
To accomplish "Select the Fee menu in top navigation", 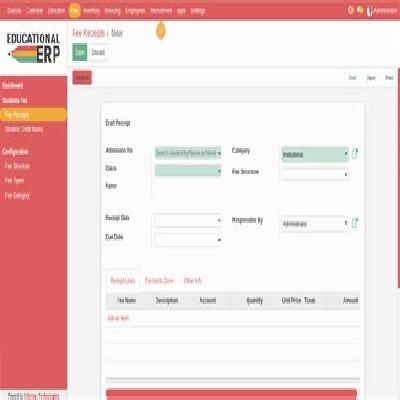I will click(74, 11).
